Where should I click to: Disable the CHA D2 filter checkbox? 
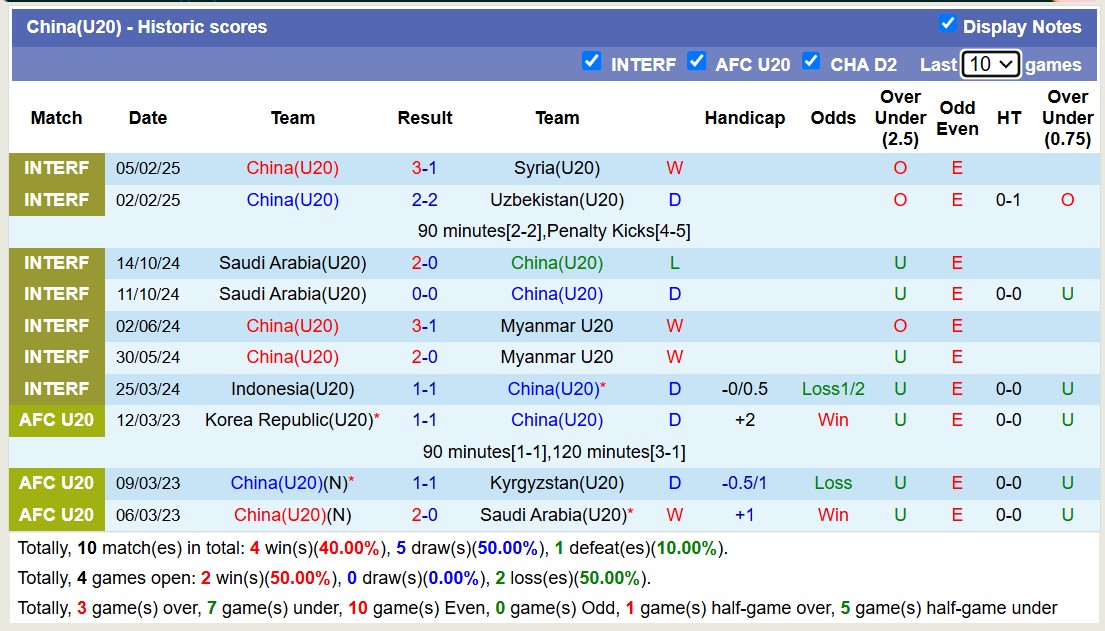(811, 62)
